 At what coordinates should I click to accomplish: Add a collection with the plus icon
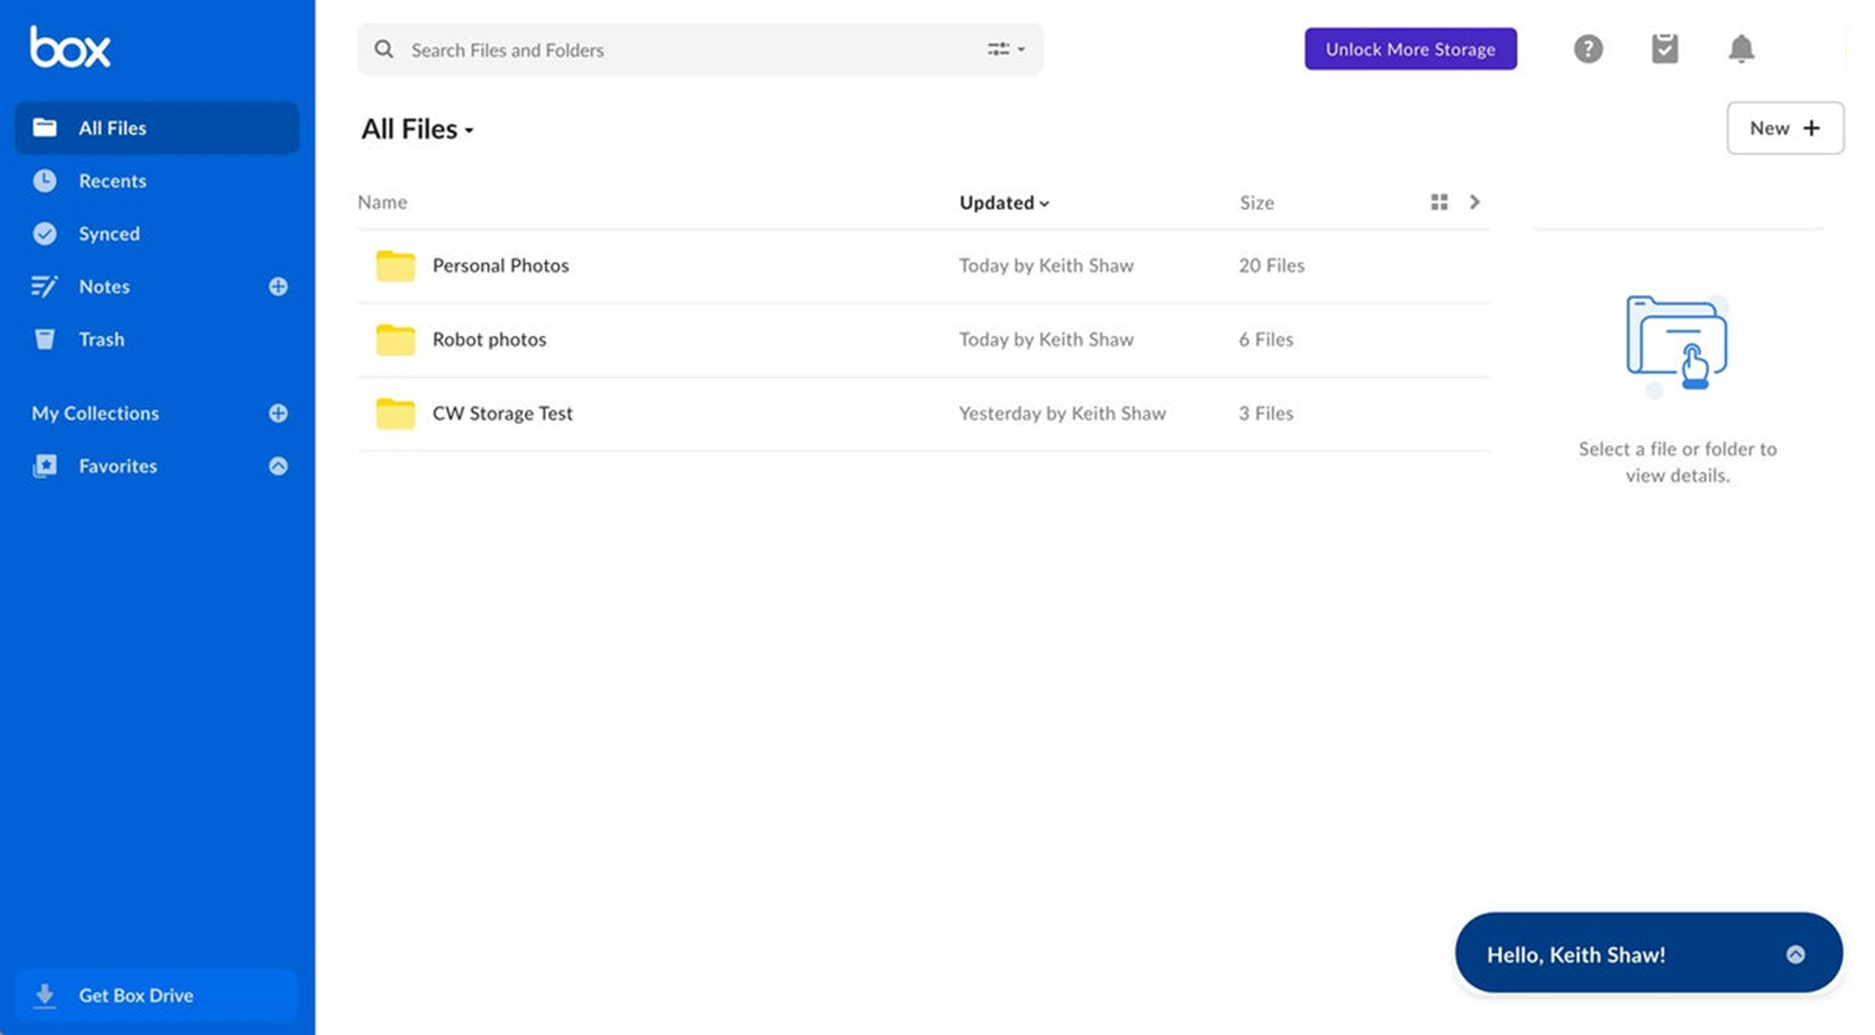[278, 413]
